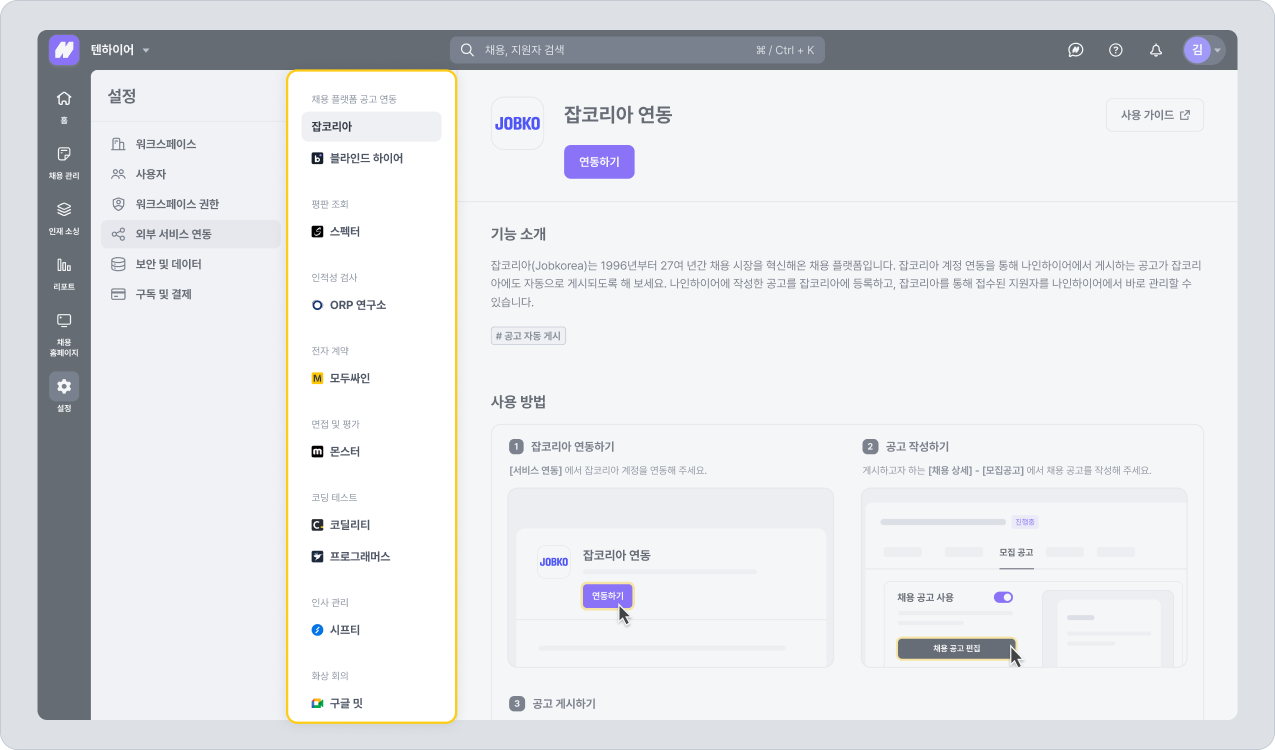Screen dimensions: 1275x750
Task: Focus the 채용, 지원자 검색 search field
Action: click(x=637, y=50)
